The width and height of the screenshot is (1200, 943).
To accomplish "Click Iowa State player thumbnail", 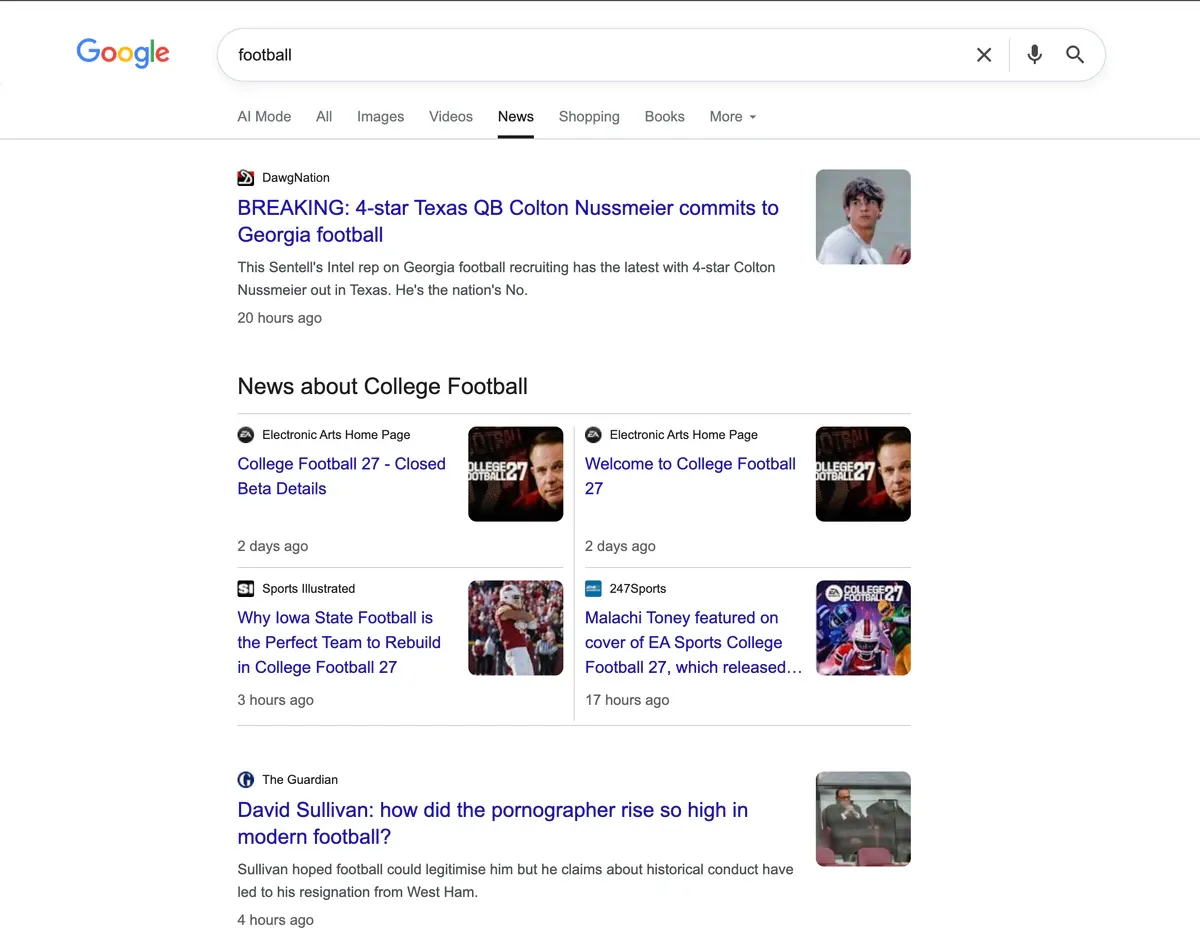I will point(516,628).
